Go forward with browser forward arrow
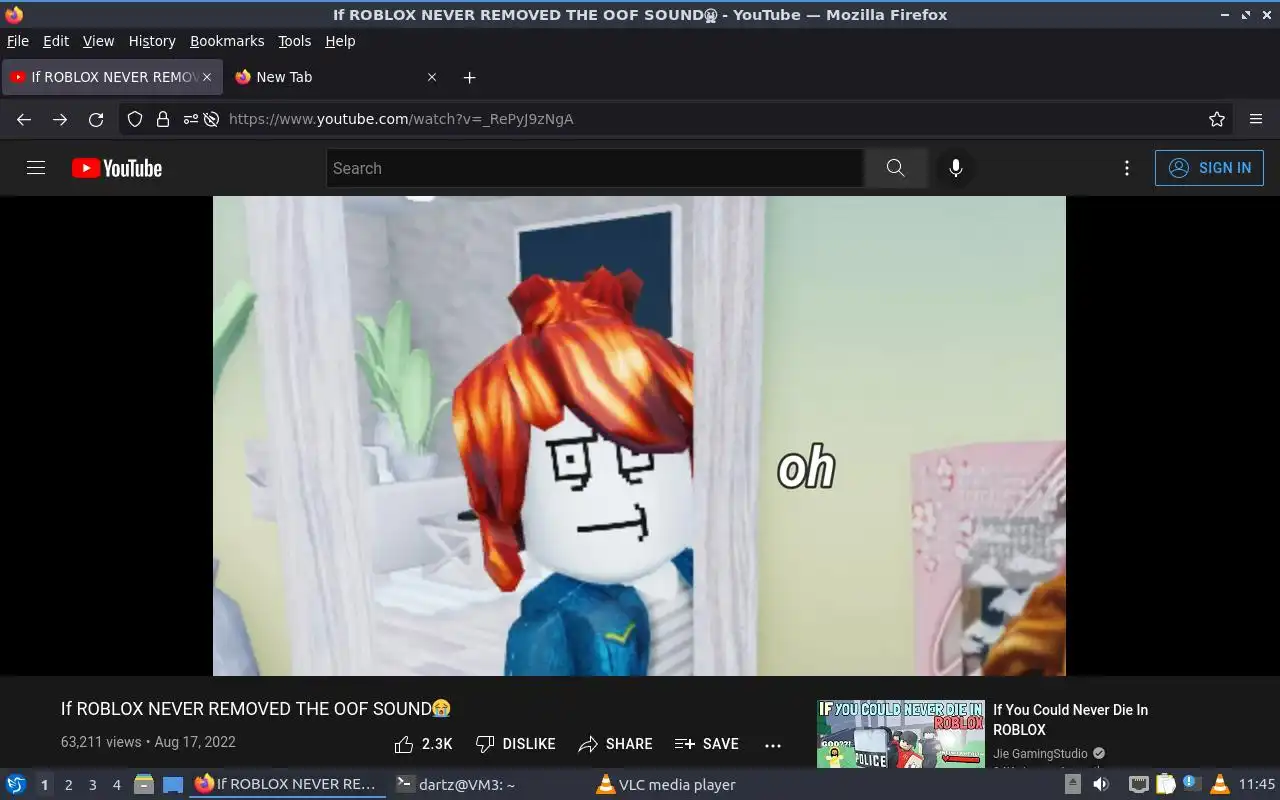 [60, 119]
